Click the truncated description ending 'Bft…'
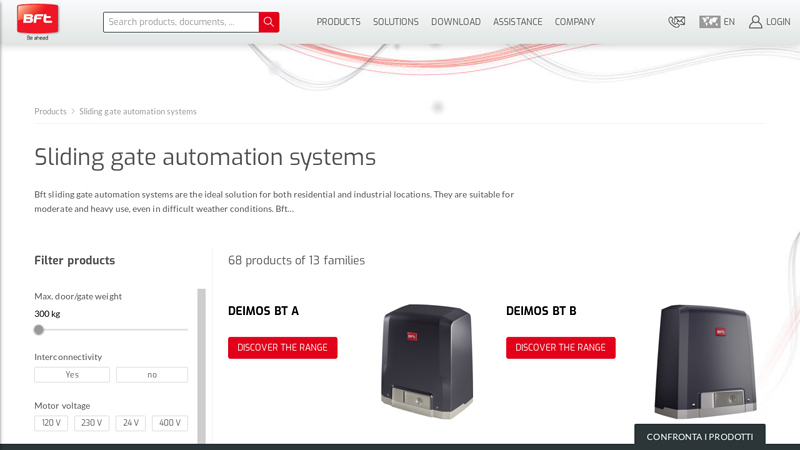 274,202
